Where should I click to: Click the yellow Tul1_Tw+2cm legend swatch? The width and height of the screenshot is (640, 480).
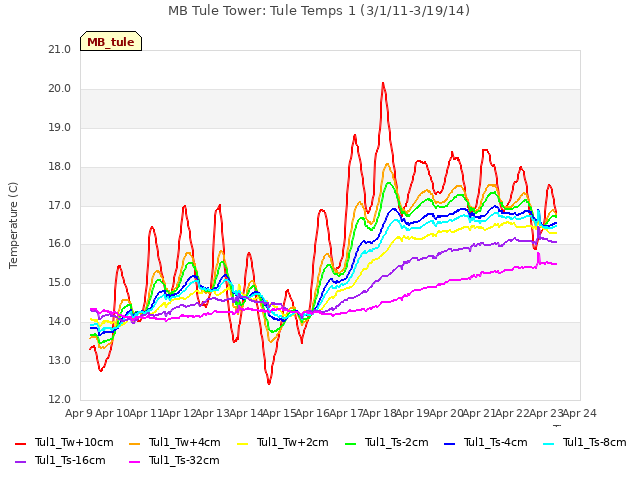(x=242, y=443)
